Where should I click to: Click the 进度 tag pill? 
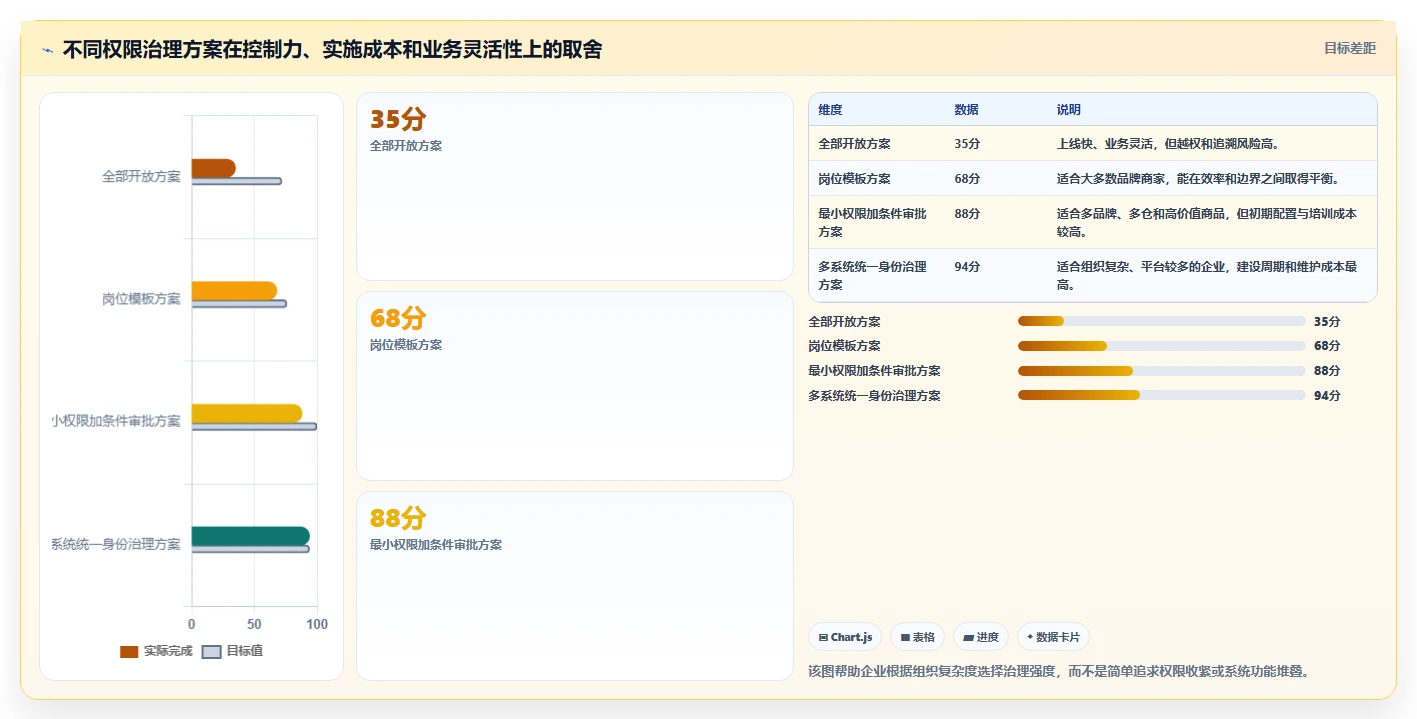pos(981,637)
